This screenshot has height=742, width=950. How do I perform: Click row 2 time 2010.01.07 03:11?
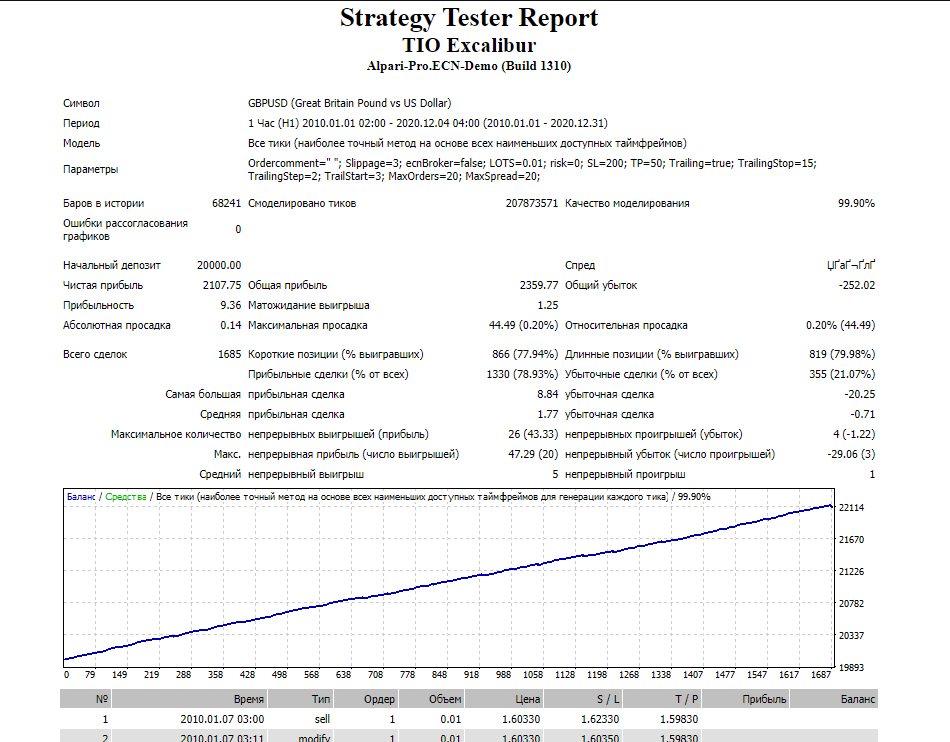click(222, 738)
